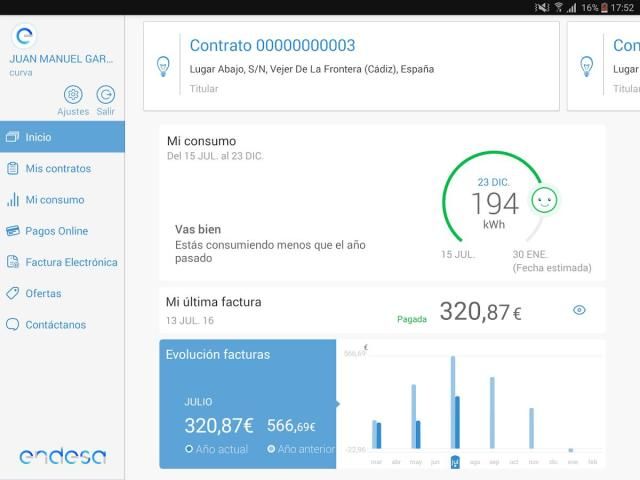Image resolution: width=640 pixels, height=480 pixels.
Task: View last invoice with the eye icon
Action: pyautogui.click(x=579, y=310)
